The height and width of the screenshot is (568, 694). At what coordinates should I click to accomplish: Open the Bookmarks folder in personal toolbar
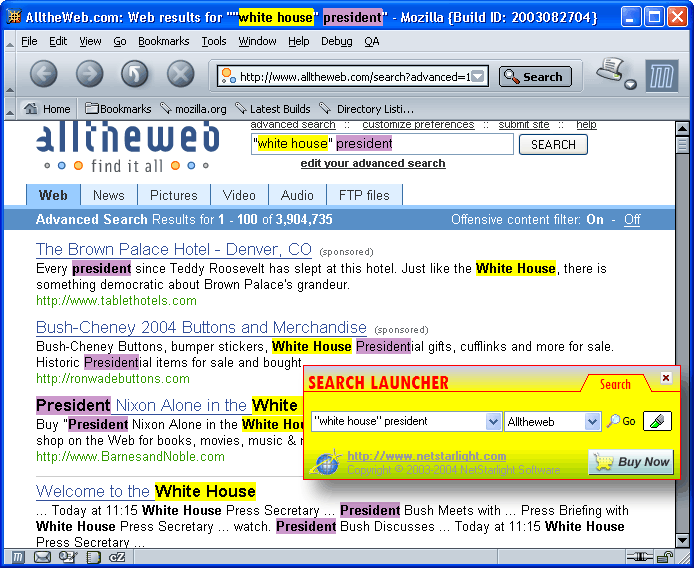pos(118,108)
